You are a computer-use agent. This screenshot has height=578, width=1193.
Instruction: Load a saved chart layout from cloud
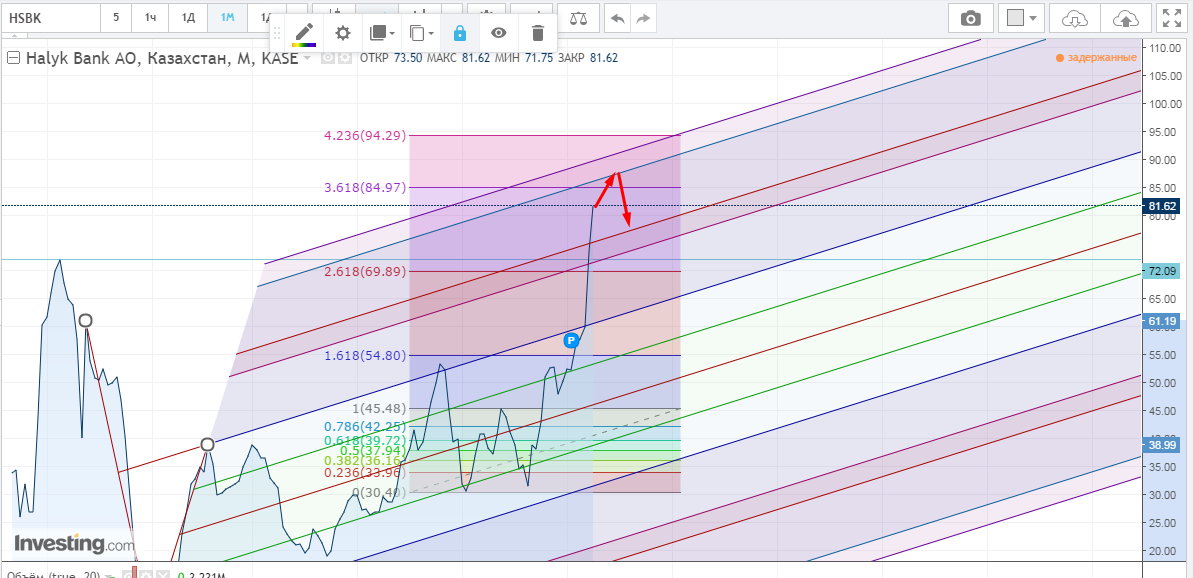pyautogui.click(x=1073, y=17)
